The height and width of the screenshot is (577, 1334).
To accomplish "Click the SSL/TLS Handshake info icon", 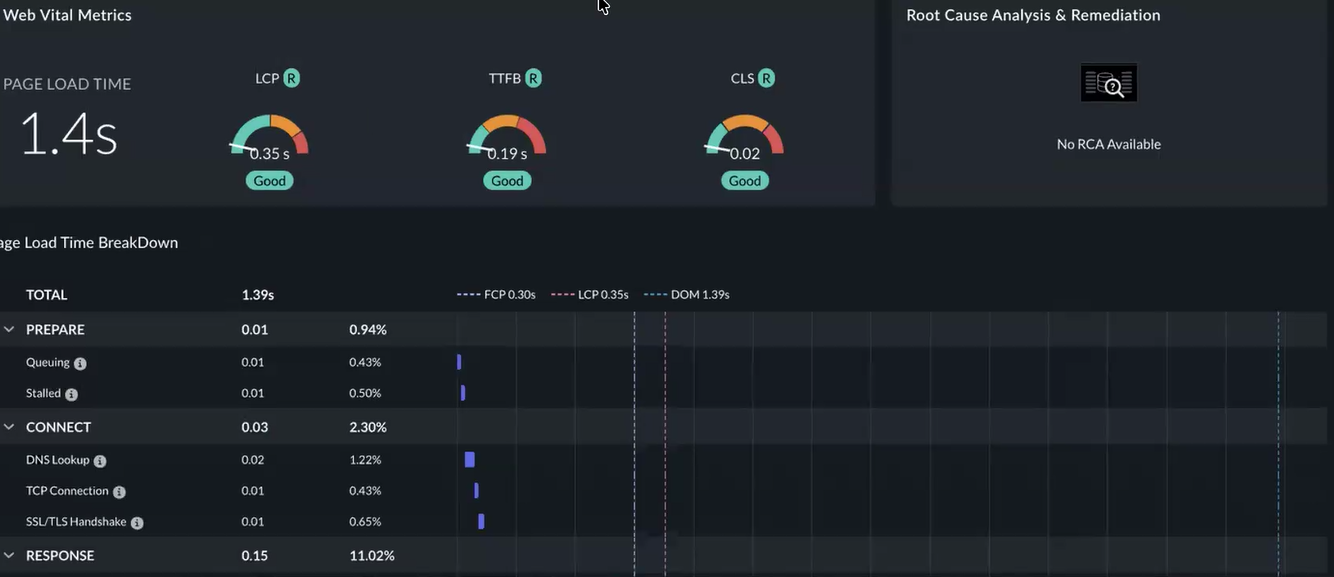I will 137,523.
